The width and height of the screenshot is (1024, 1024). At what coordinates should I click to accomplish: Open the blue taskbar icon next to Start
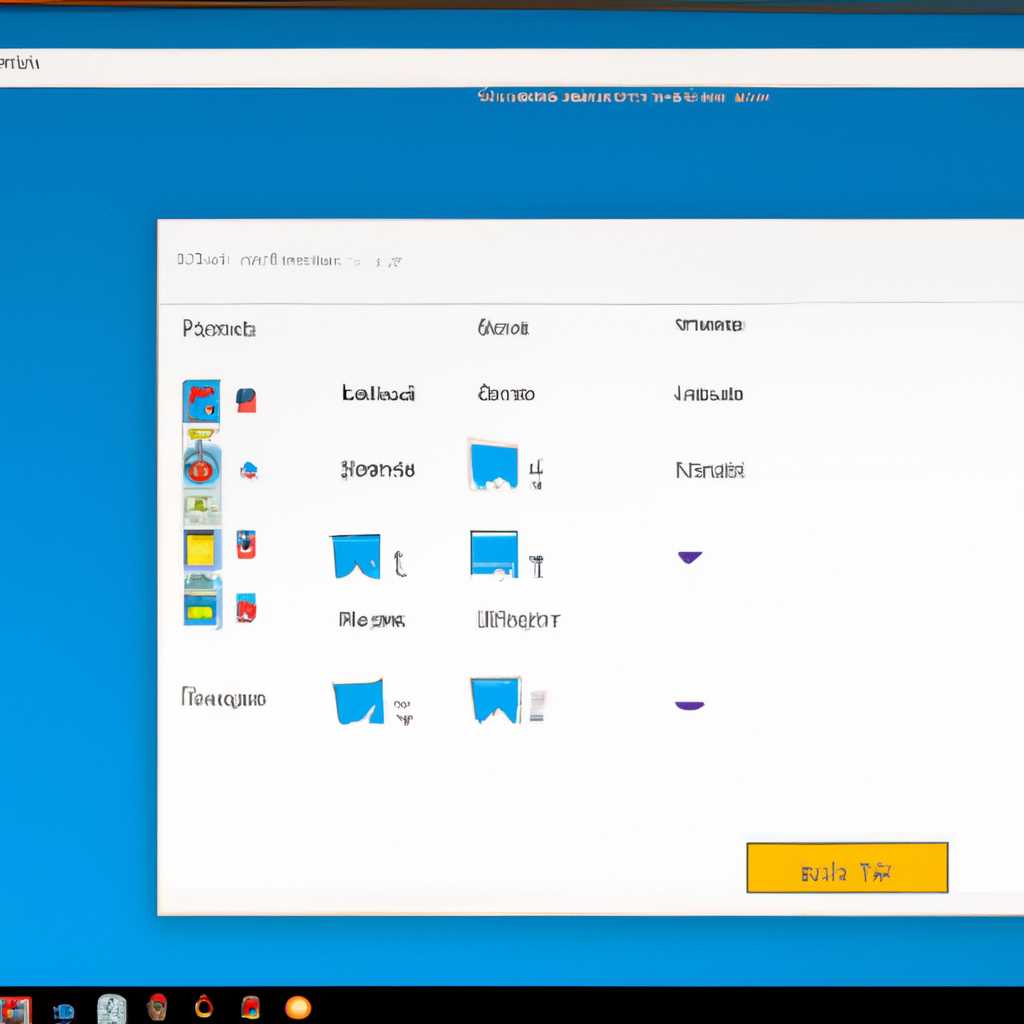click(x=63, y=1011)
